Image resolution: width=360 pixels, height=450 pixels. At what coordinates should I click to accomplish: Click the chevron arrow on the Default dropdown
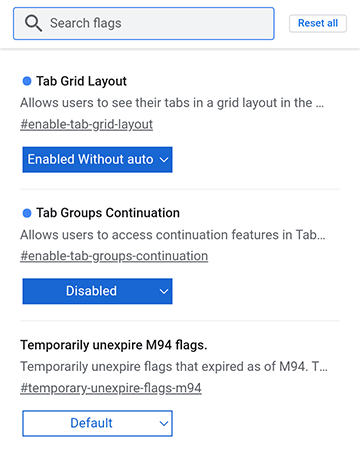click(x=164, y=424)
